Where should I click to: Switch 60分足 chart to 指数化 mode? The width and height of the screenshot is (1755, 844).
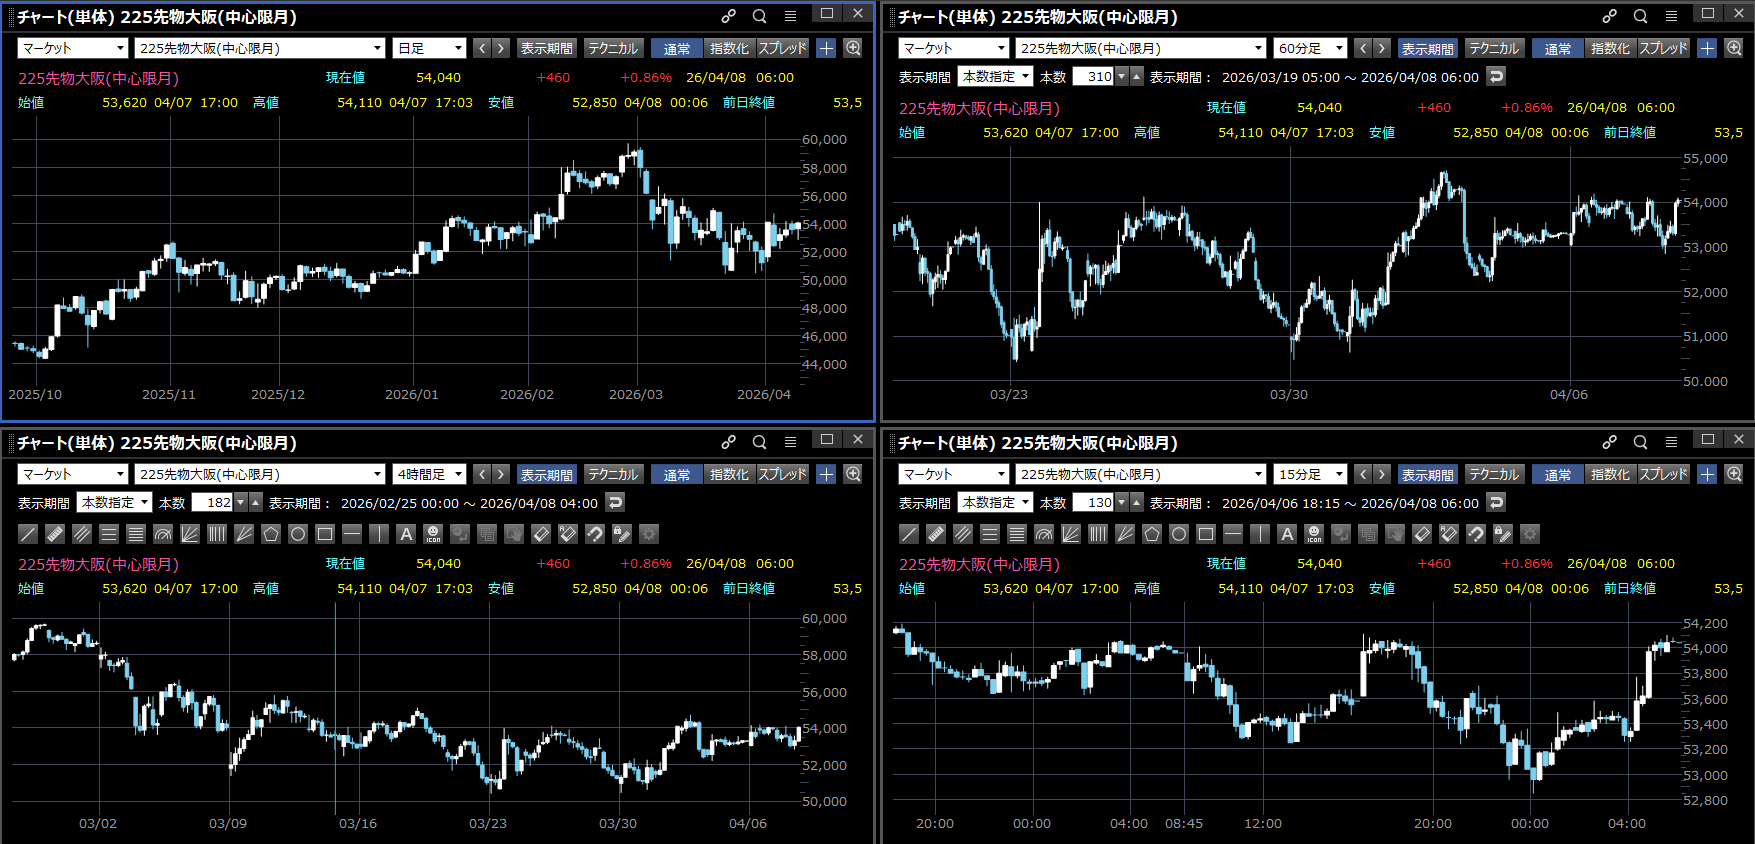pos(1610,48)
